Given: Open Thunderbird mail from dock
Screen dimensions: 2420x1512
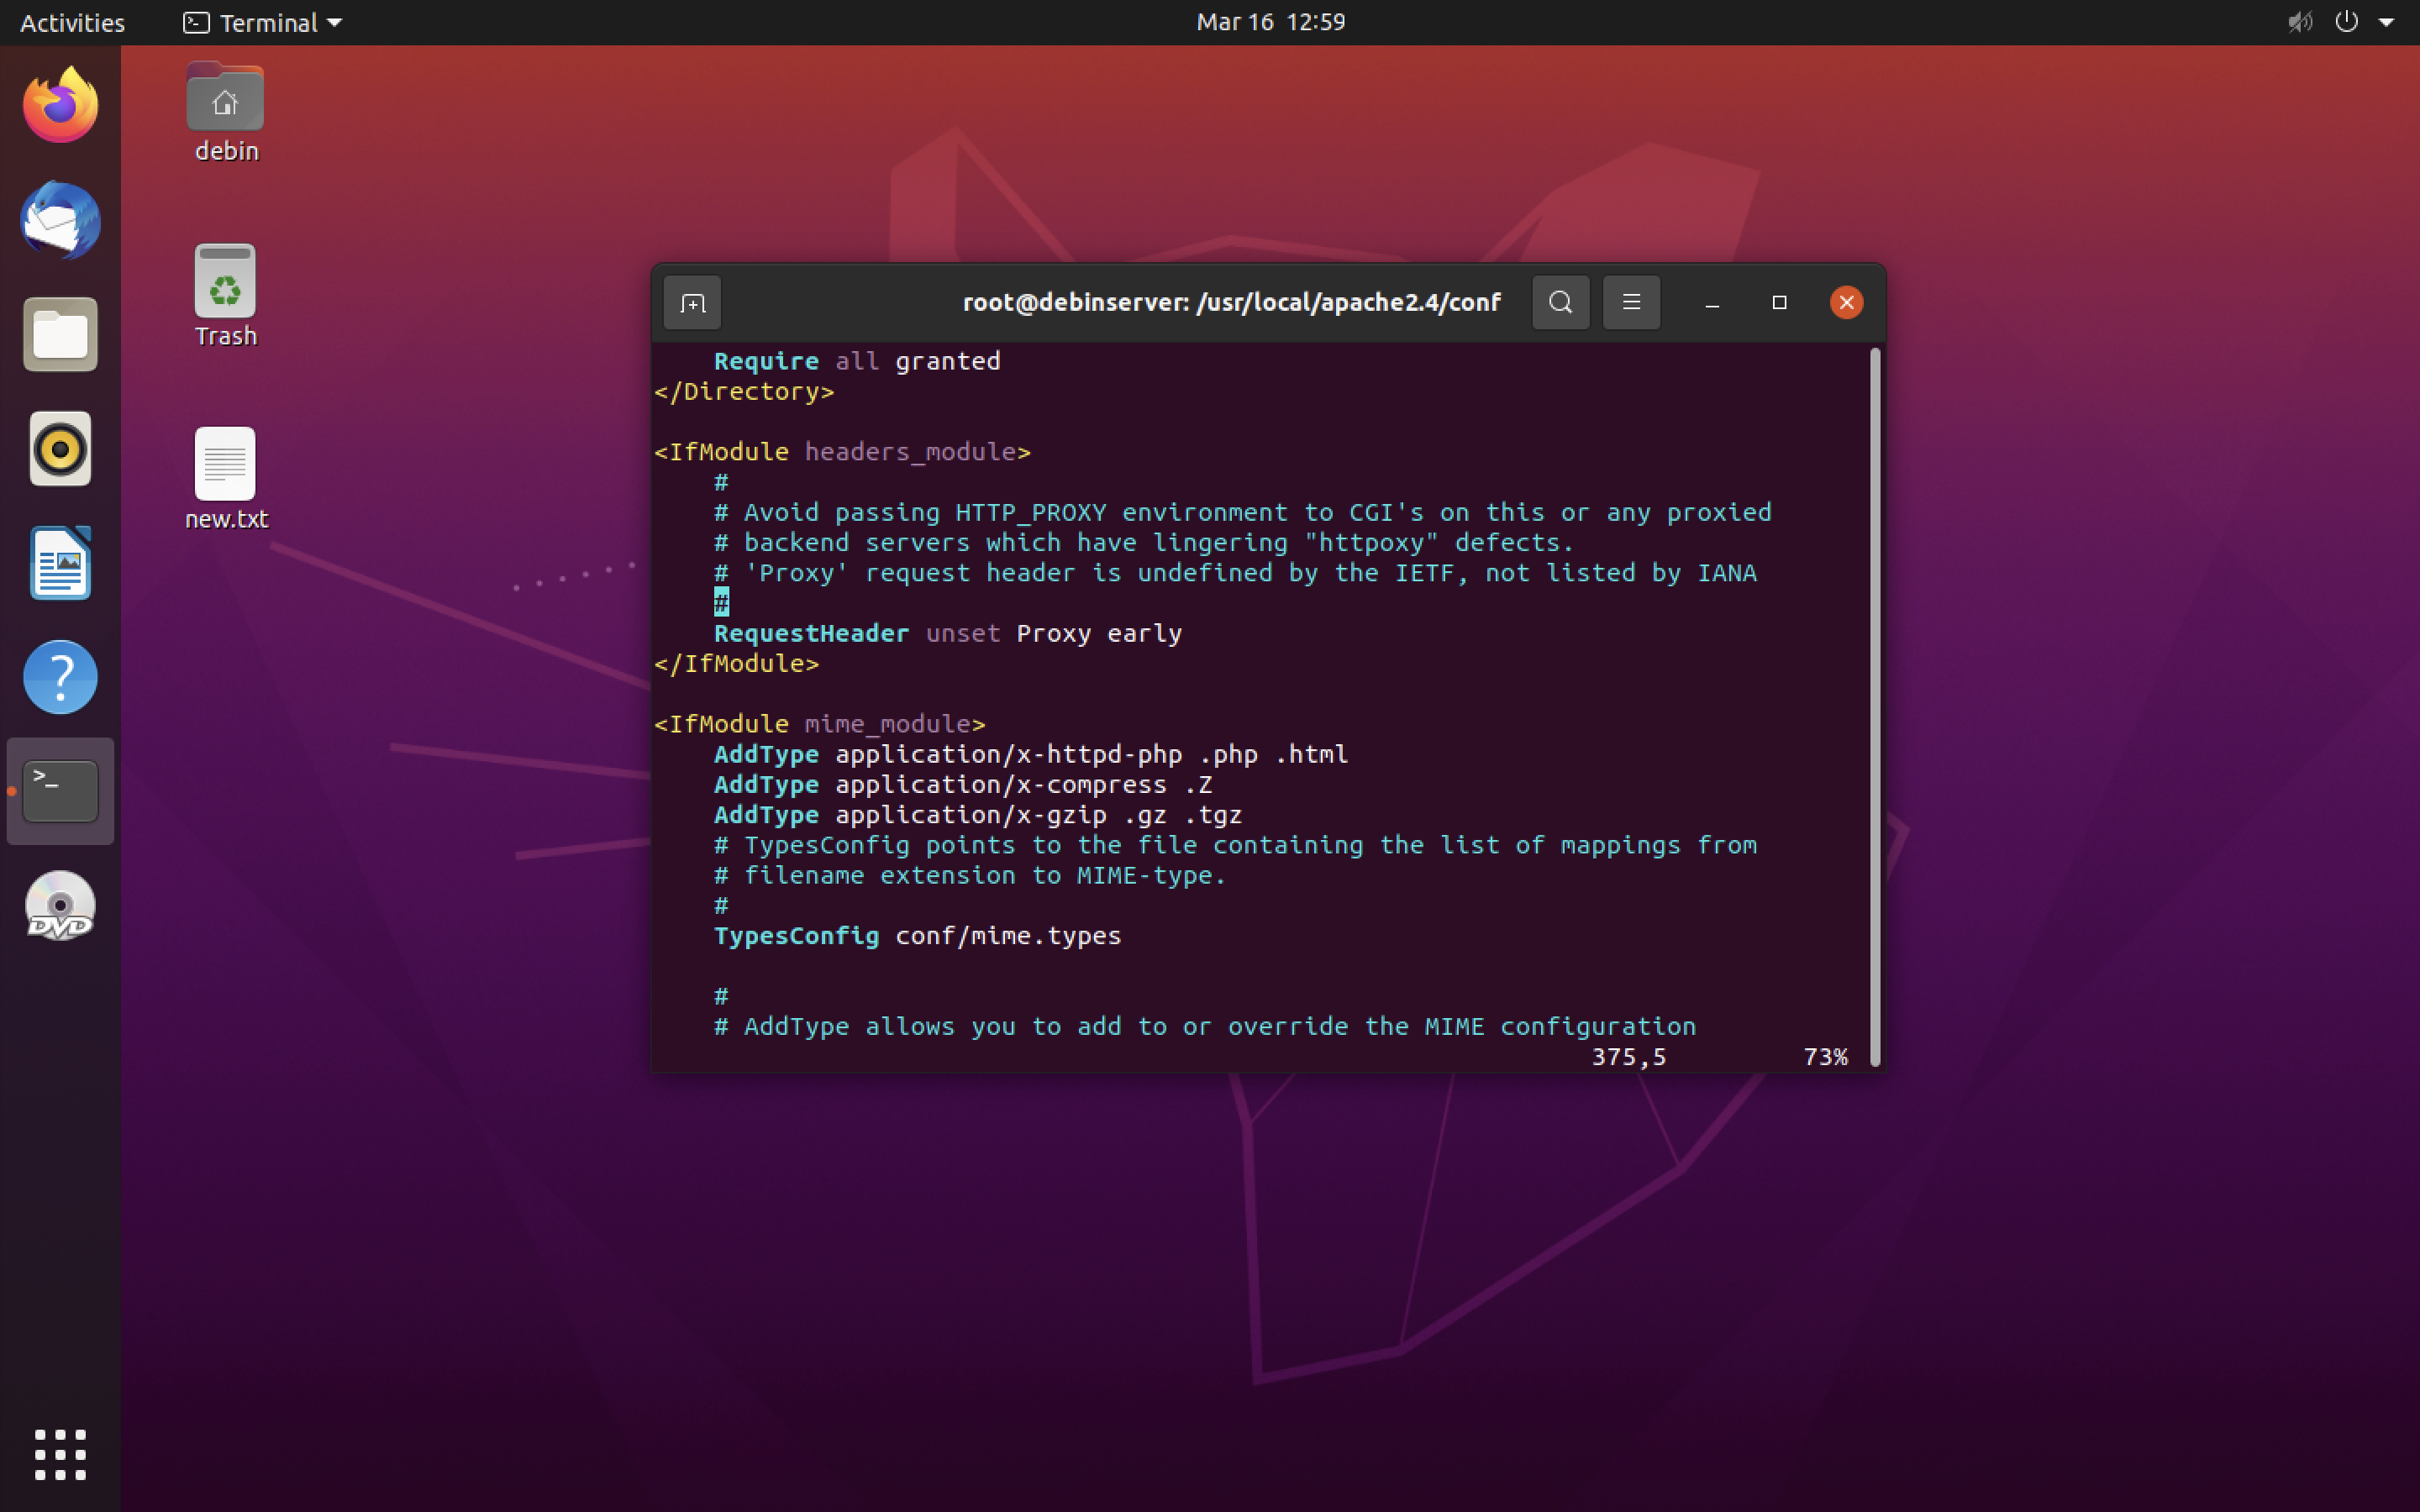Looking at the screenshot, I should (60, 220).
